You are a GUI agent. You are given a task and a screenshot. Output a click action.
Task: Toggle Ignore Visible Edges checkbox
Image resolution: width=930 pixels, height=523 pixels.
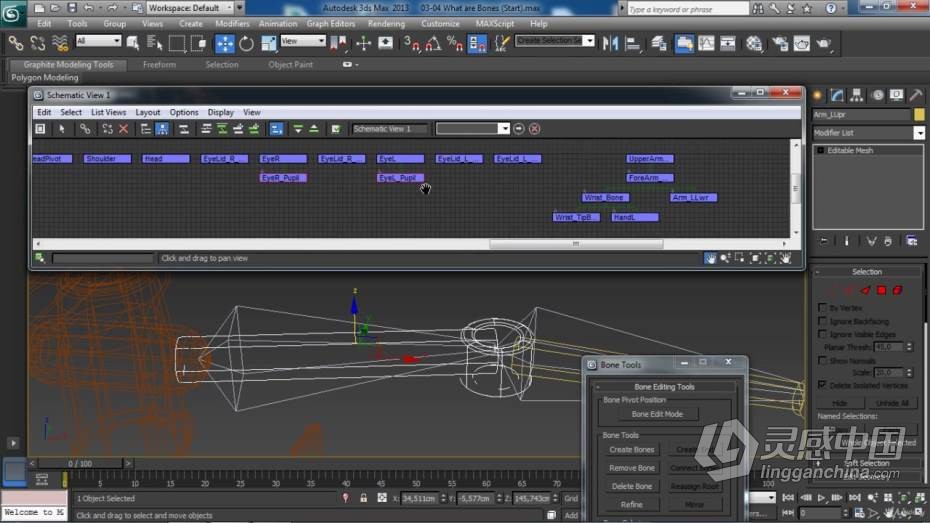point(822,334)
